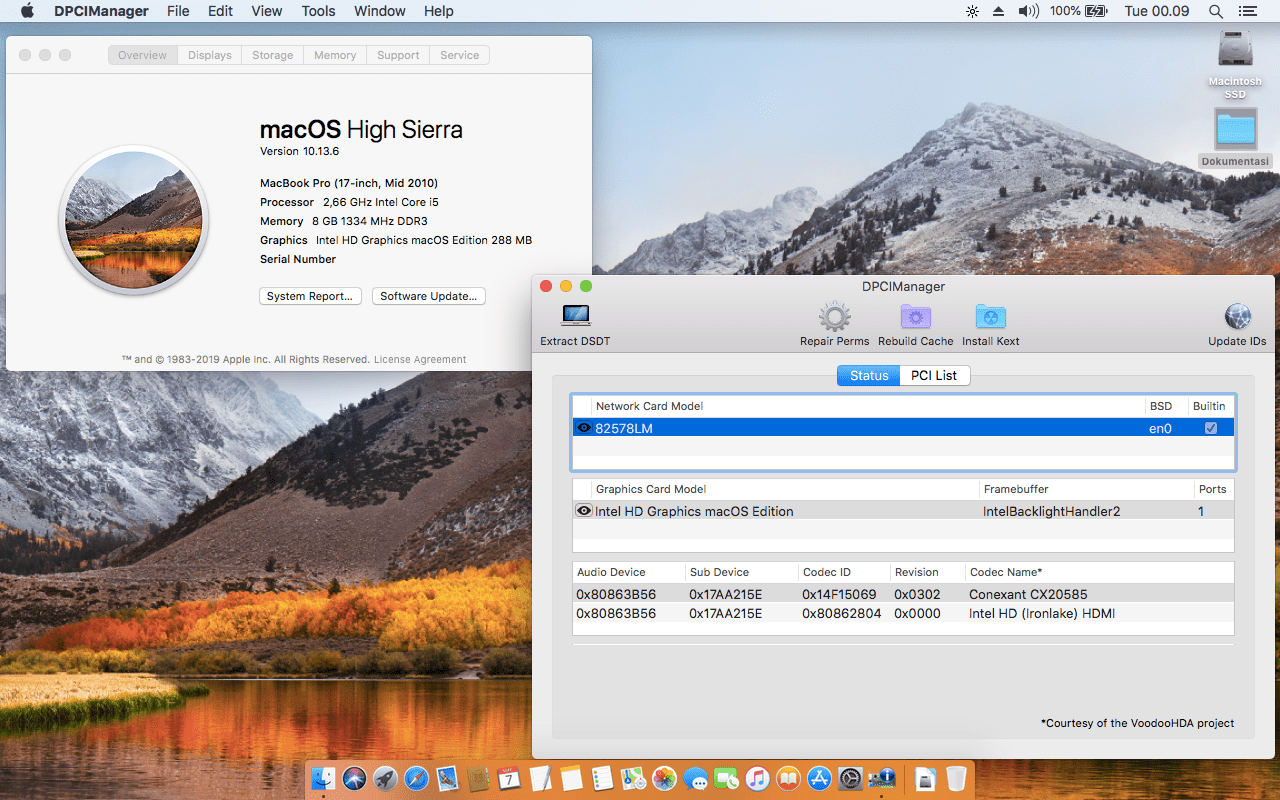Click the Software Update button
1280x800 pixels.
coord(429,296)
